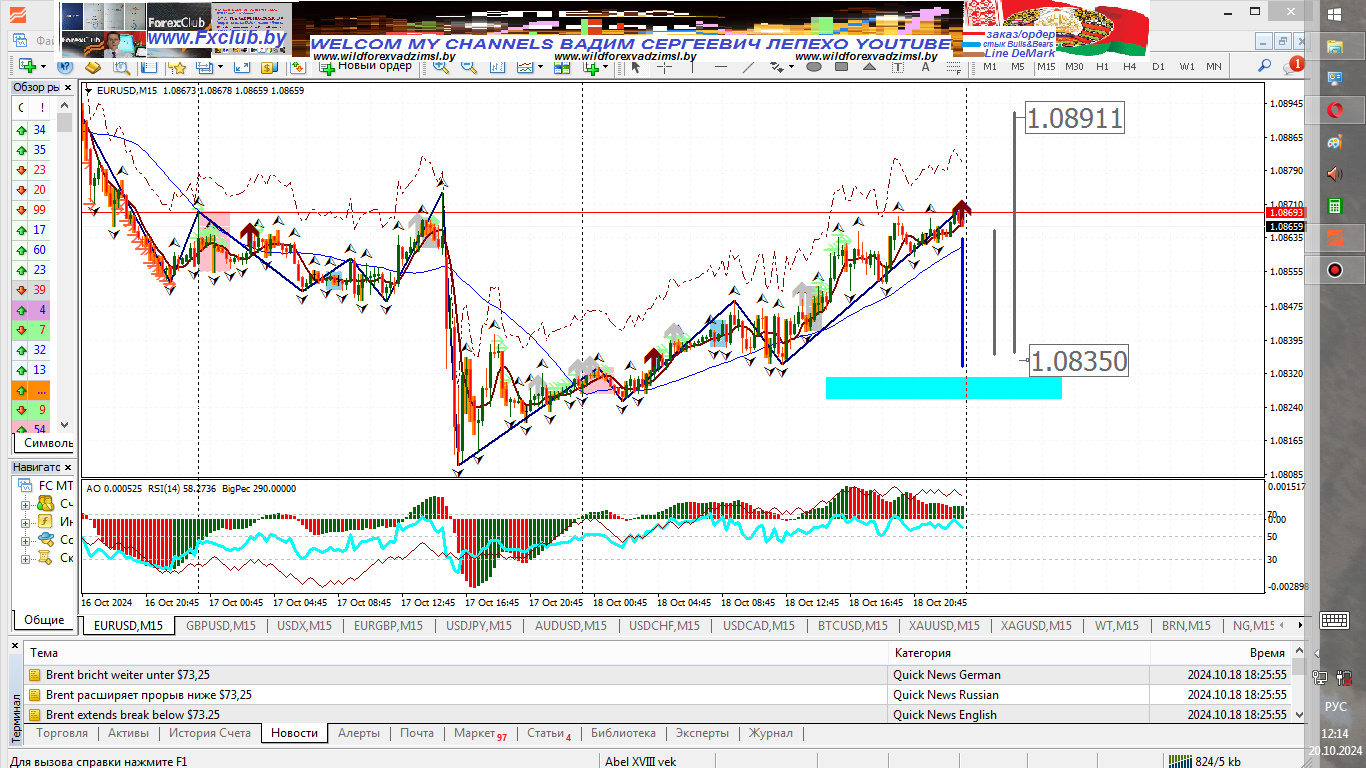Open the channel tools dropdown arrow
This screenshot has height=768, width=1366.
(791, 66)
